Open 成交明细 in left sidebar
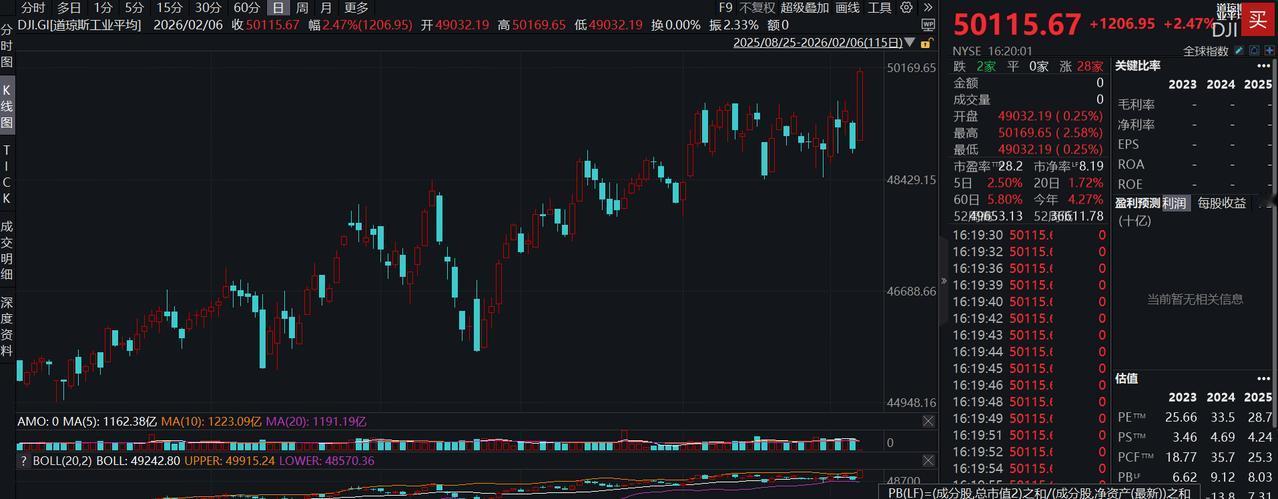Viewport: 1278px width, 499px height. pos(7,250)
